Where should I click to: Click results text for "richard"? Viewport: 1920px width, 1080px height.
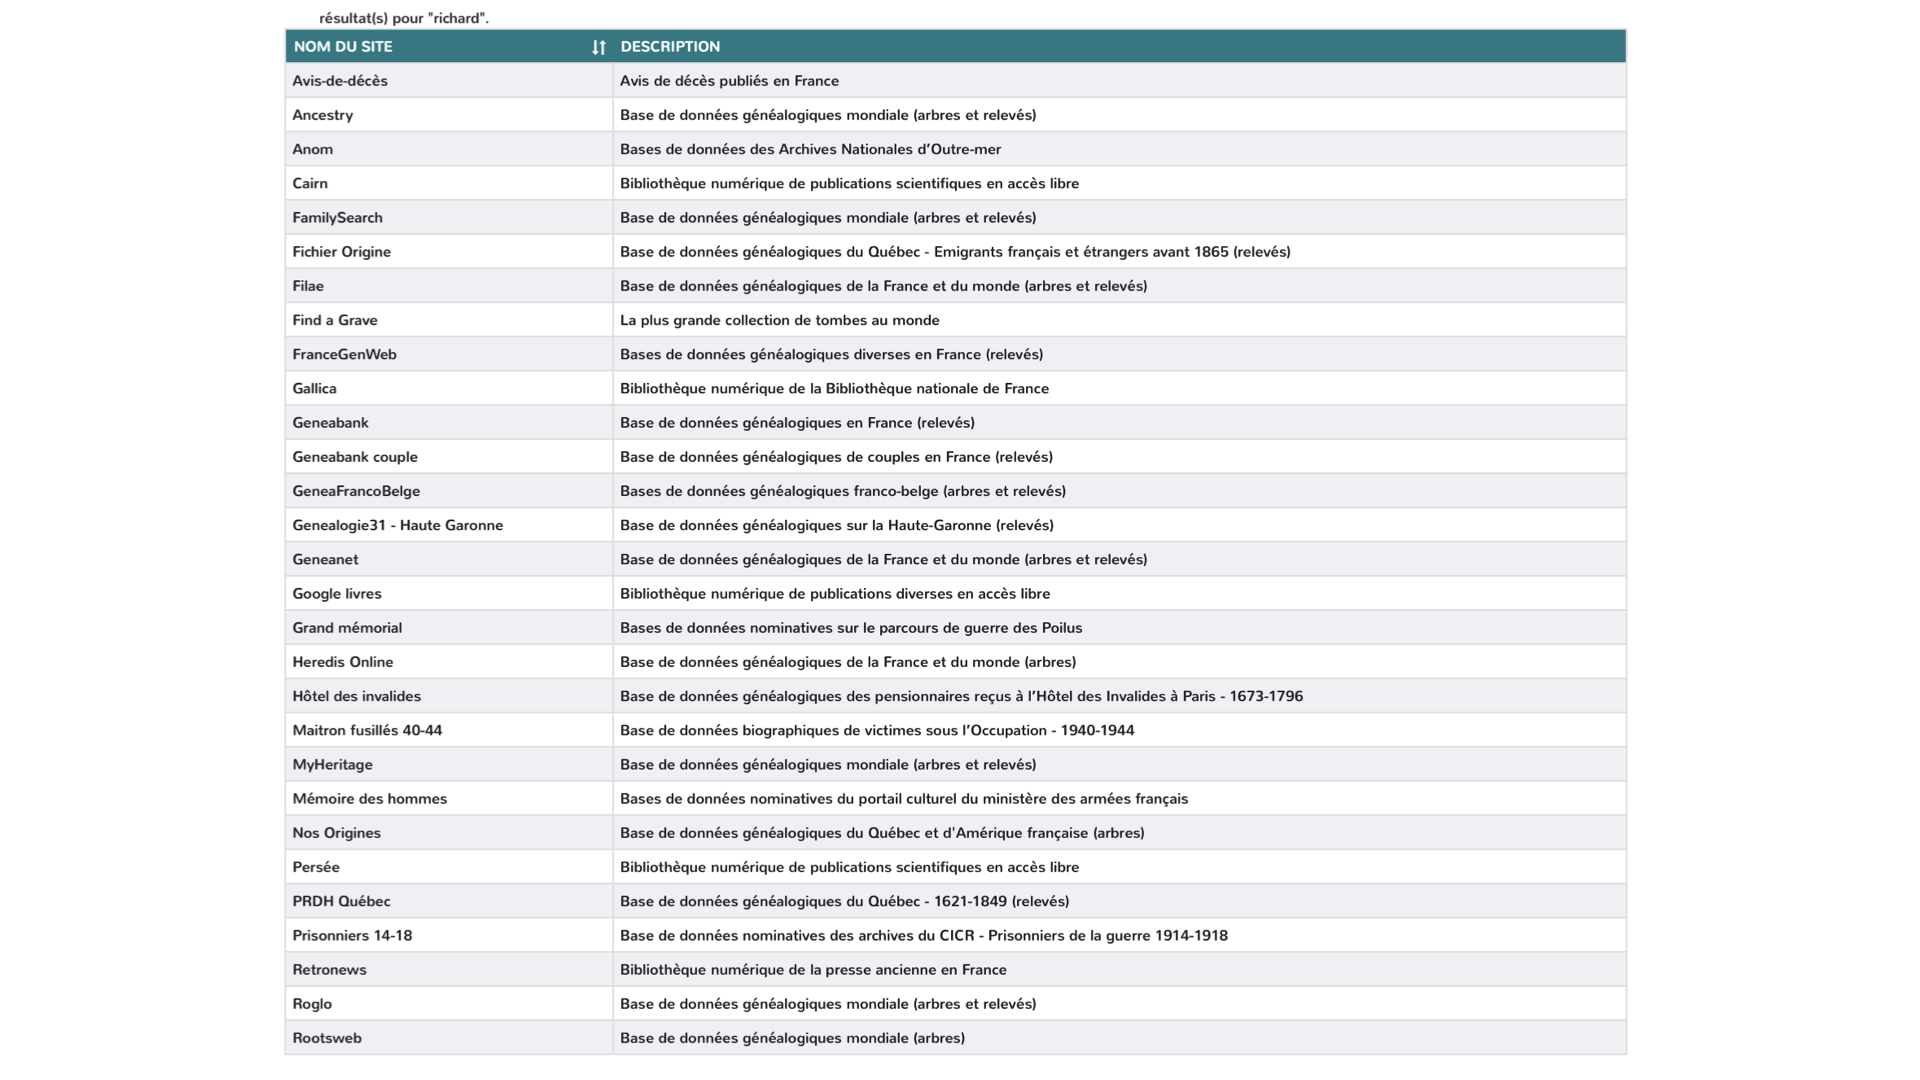coord(404,18)
